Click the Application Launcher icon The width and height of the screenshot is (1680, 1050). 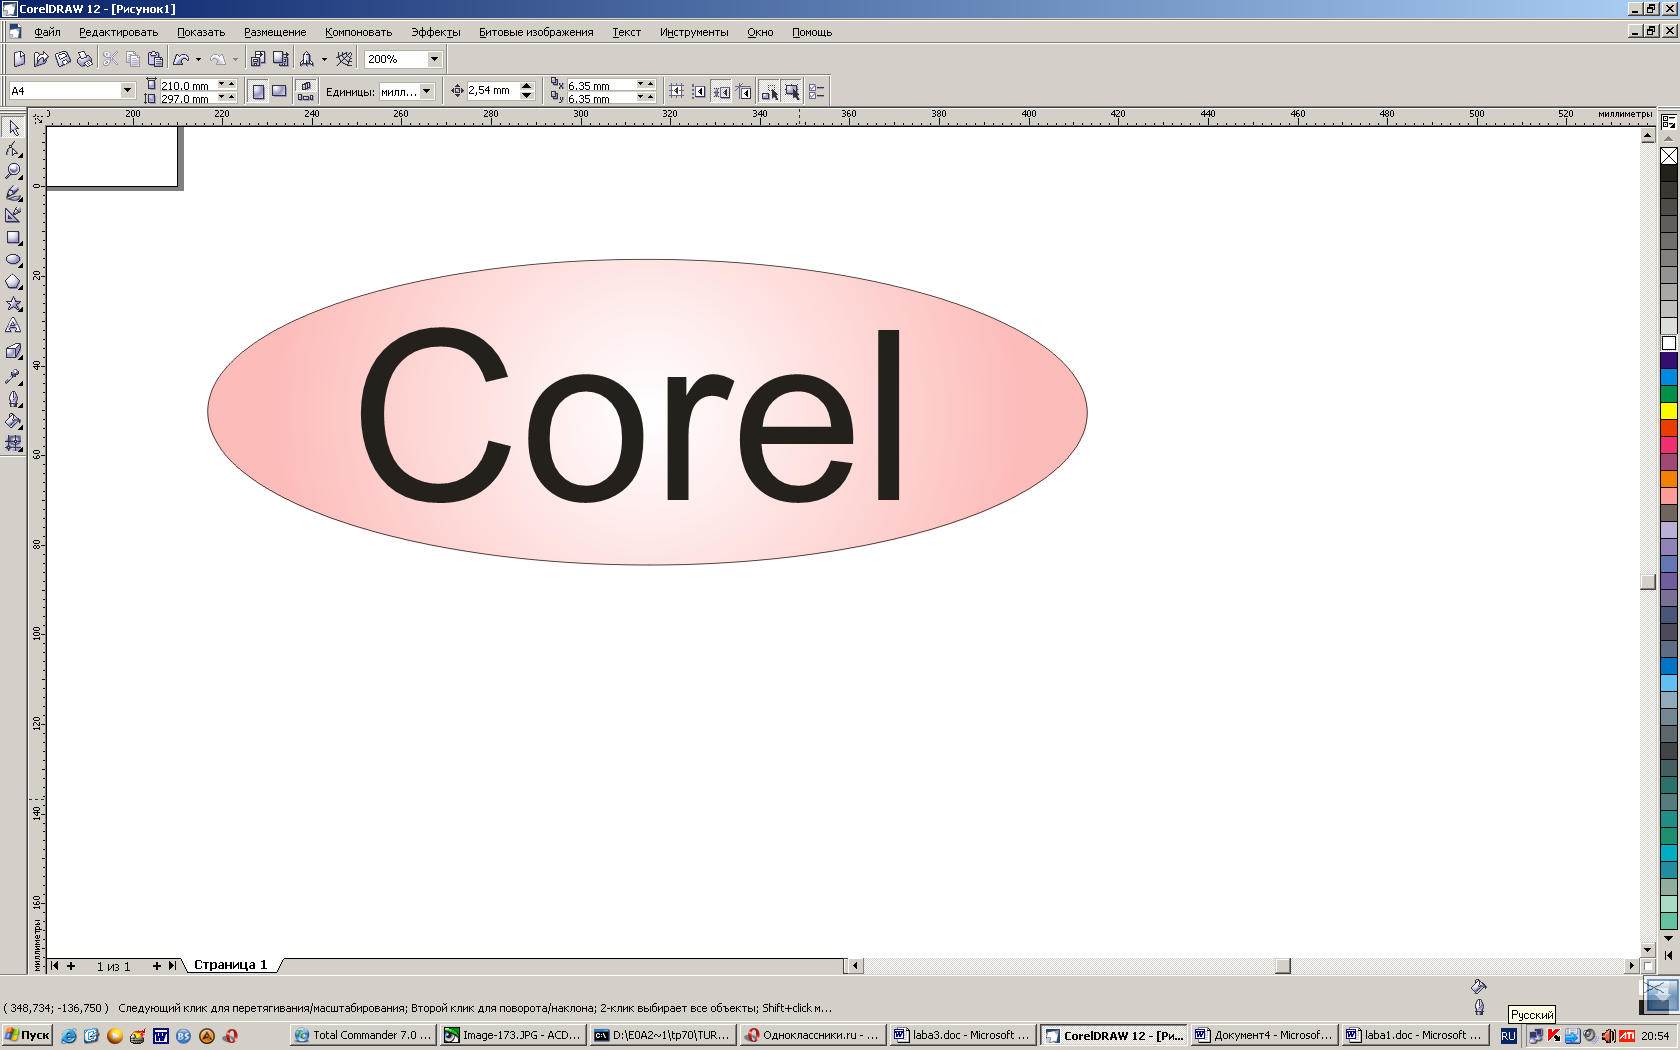(307, 59)
